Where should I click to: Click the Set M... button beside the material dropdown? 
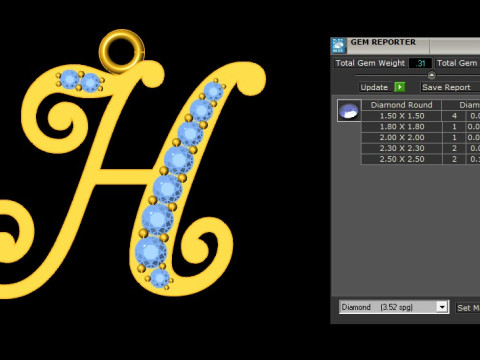(468, 308)
